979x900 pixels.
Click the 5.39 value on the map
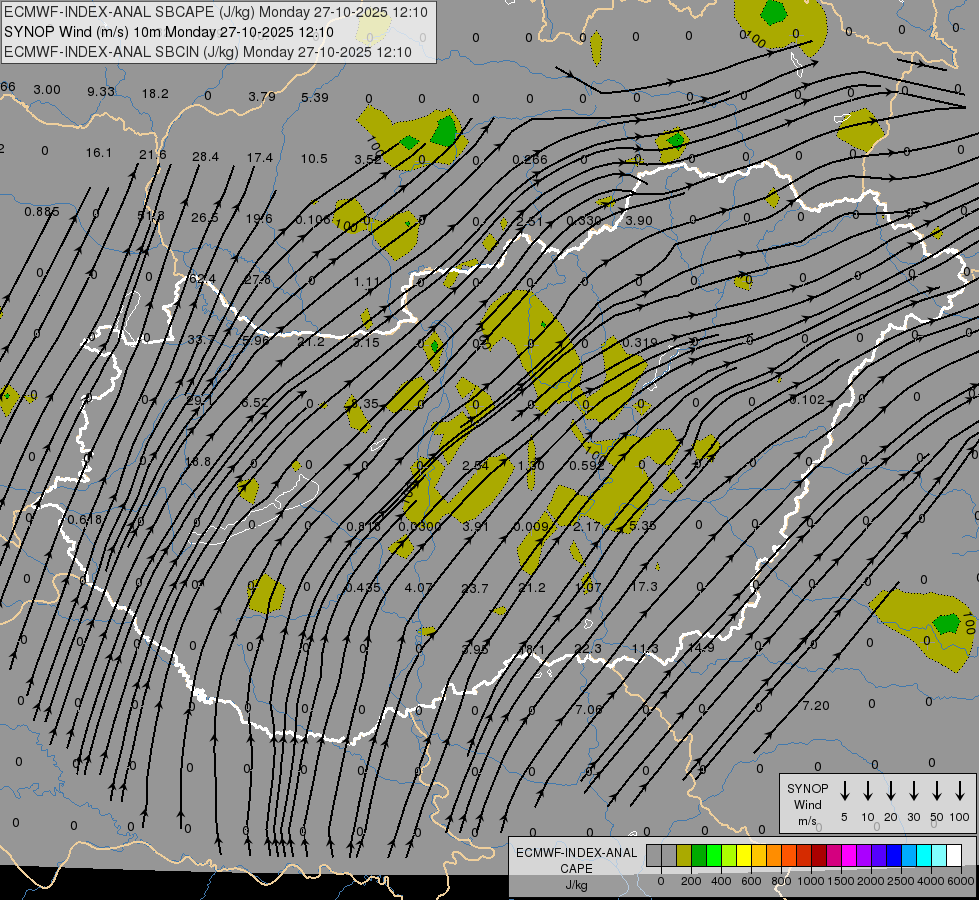(315, 97)
